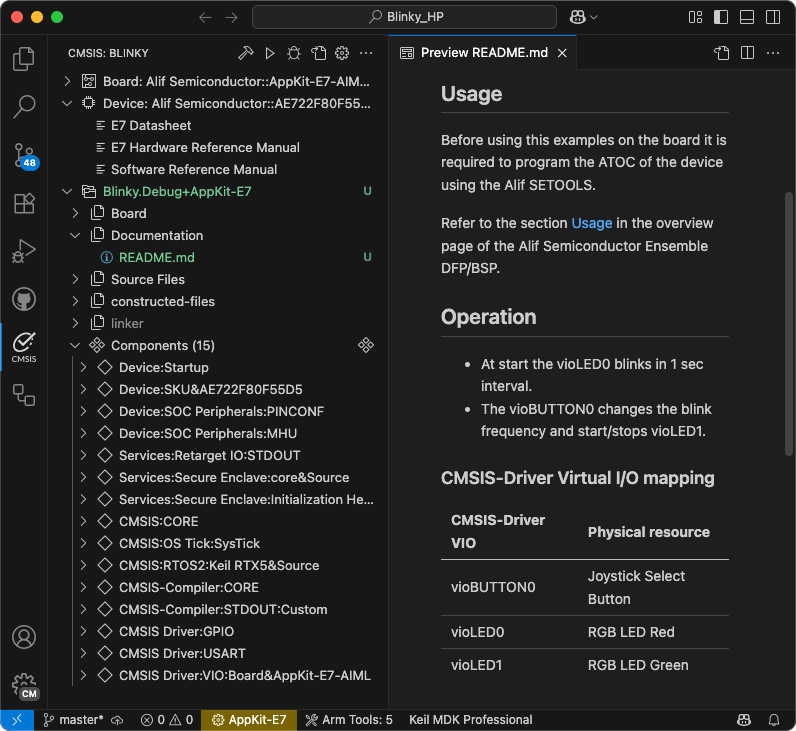Open the Copilot chat icon in title bar
Viewport: 796px width, 731px height.
[578, 17]
